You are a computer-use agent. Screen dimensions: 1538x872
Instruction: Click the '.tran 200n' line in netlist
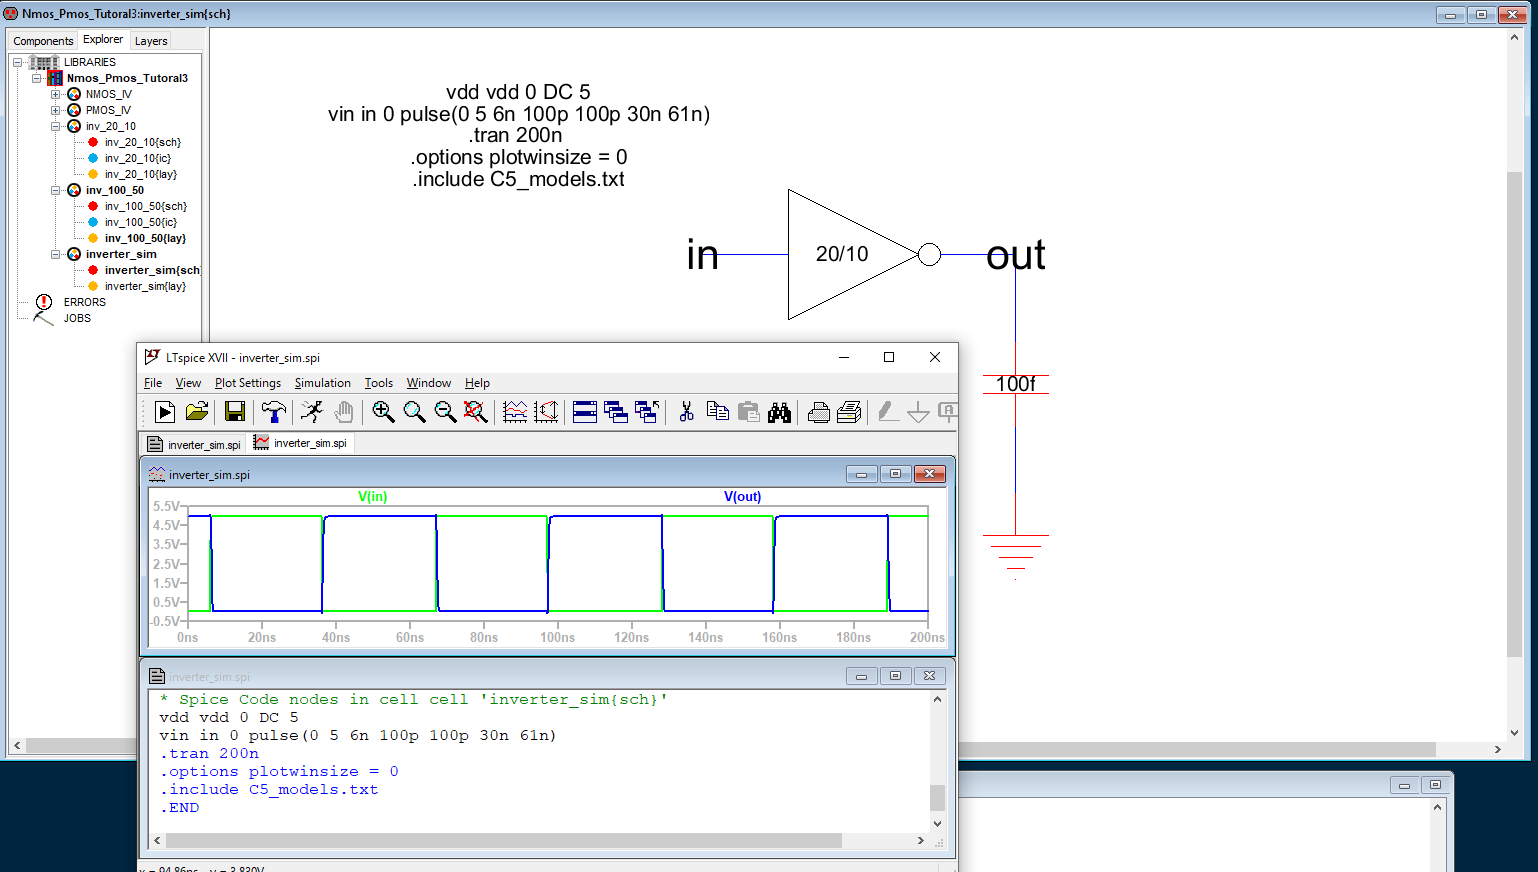click(x=209, y=754)
